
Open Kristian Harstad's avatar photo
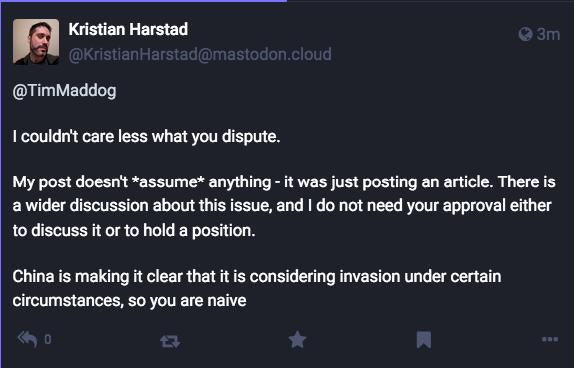pyautogui.click(x=36, y=42)
